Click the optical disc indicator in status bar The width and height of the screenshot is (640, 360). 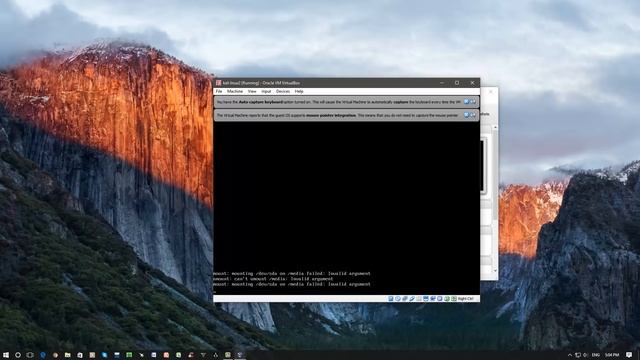(x=398, y=299)
